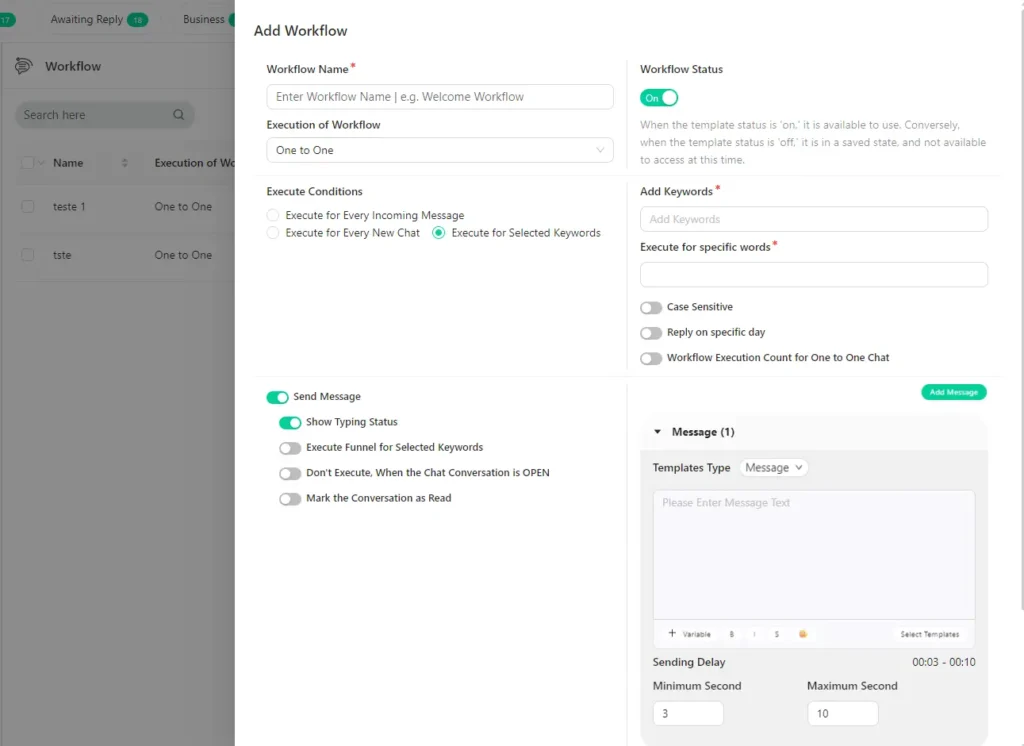The height and width of the screenshot is (746, 1024).
Task: Click the Search here field
Action: pyautogui.click(x=104, y=115)
